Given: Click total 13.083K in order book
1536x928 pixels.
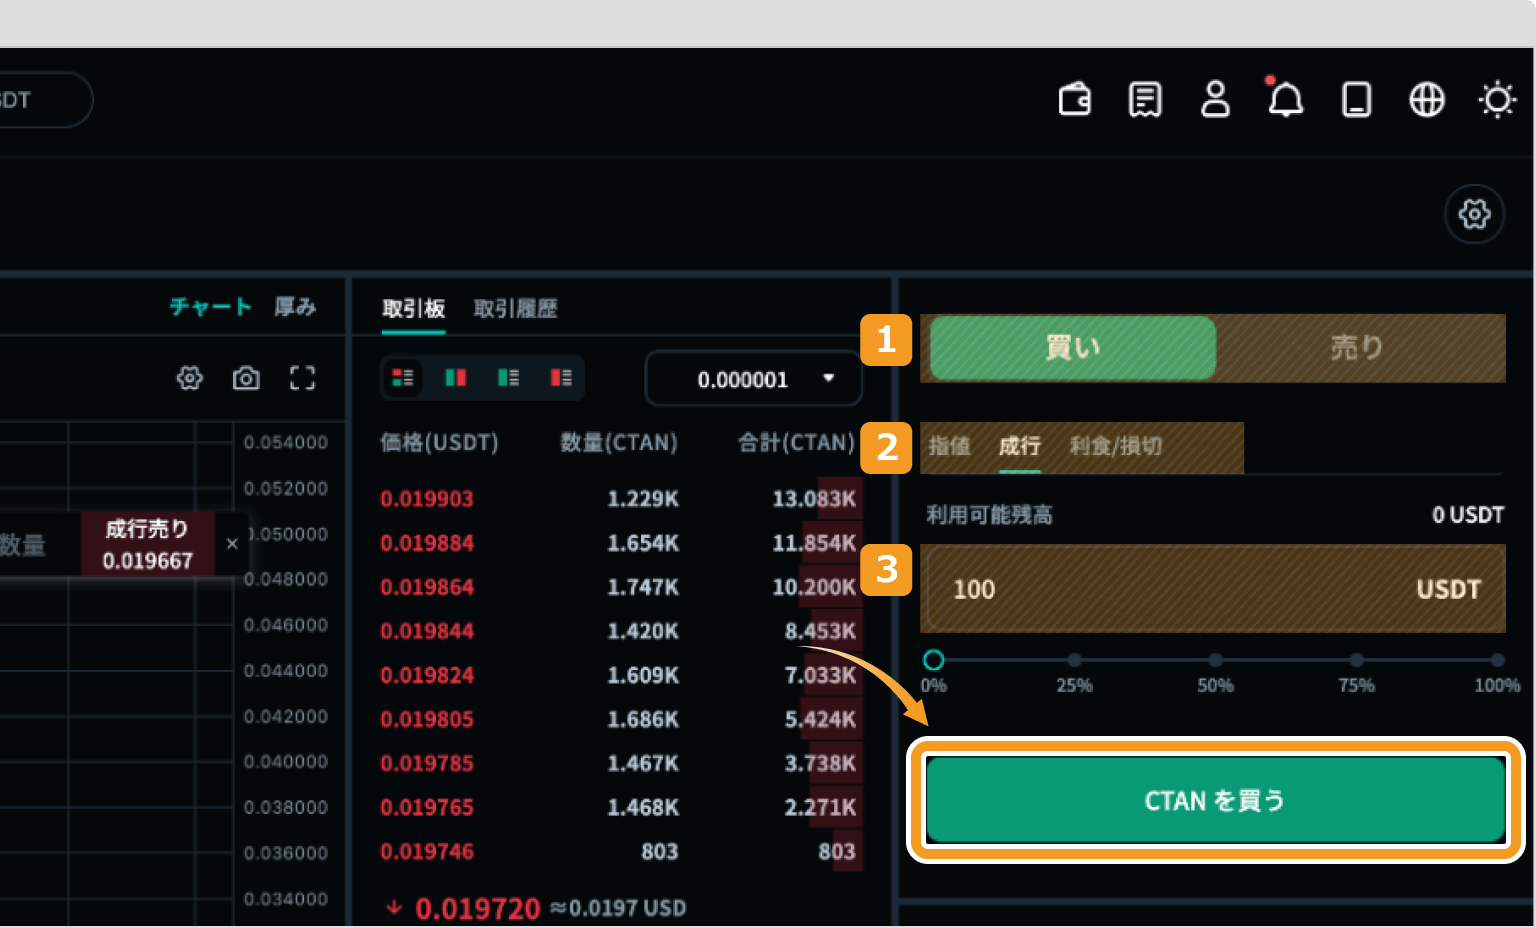Looking at the screenshot, I should click(x=814, y=499).
